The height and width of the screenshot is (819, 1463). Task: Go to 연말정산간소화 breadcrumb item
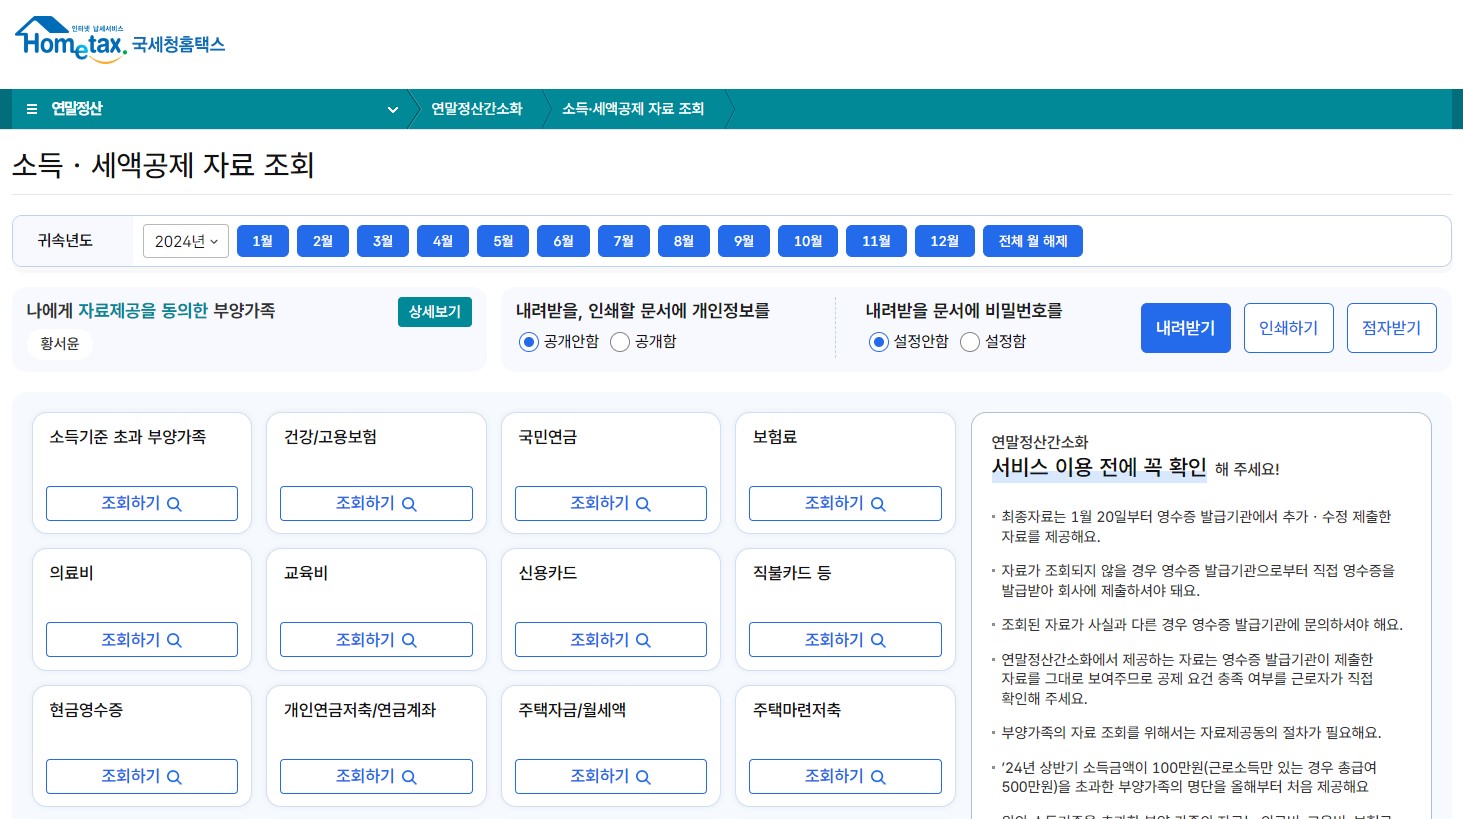pos(476,109)
